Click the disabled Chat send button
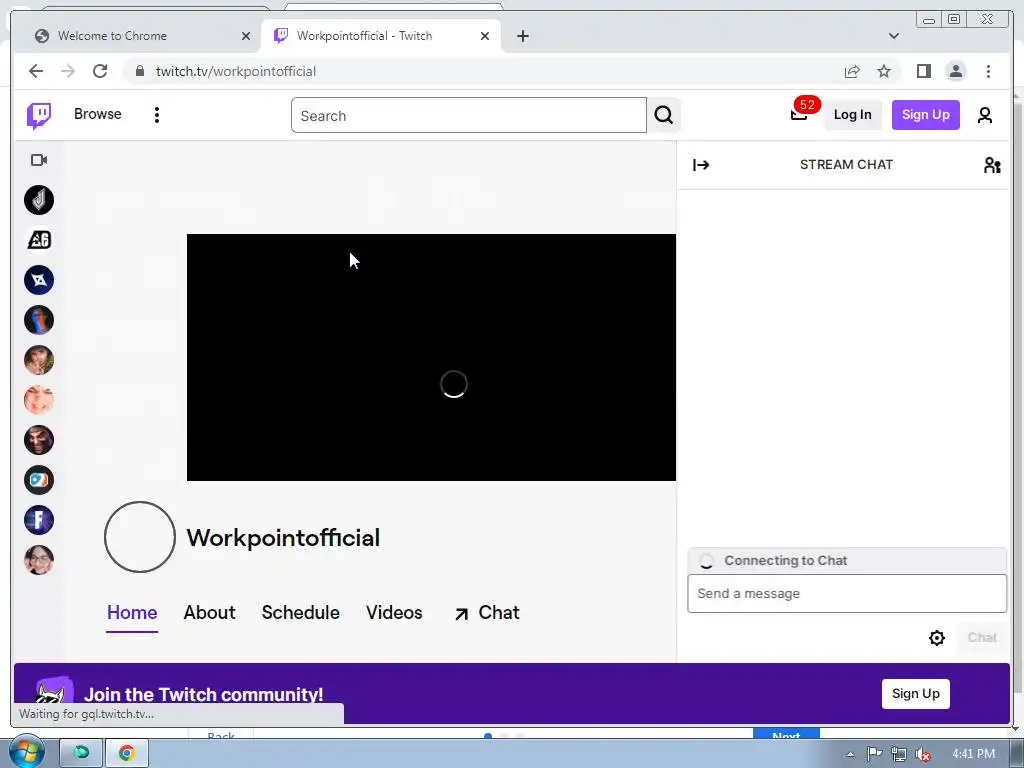 [x=982, y=637]
